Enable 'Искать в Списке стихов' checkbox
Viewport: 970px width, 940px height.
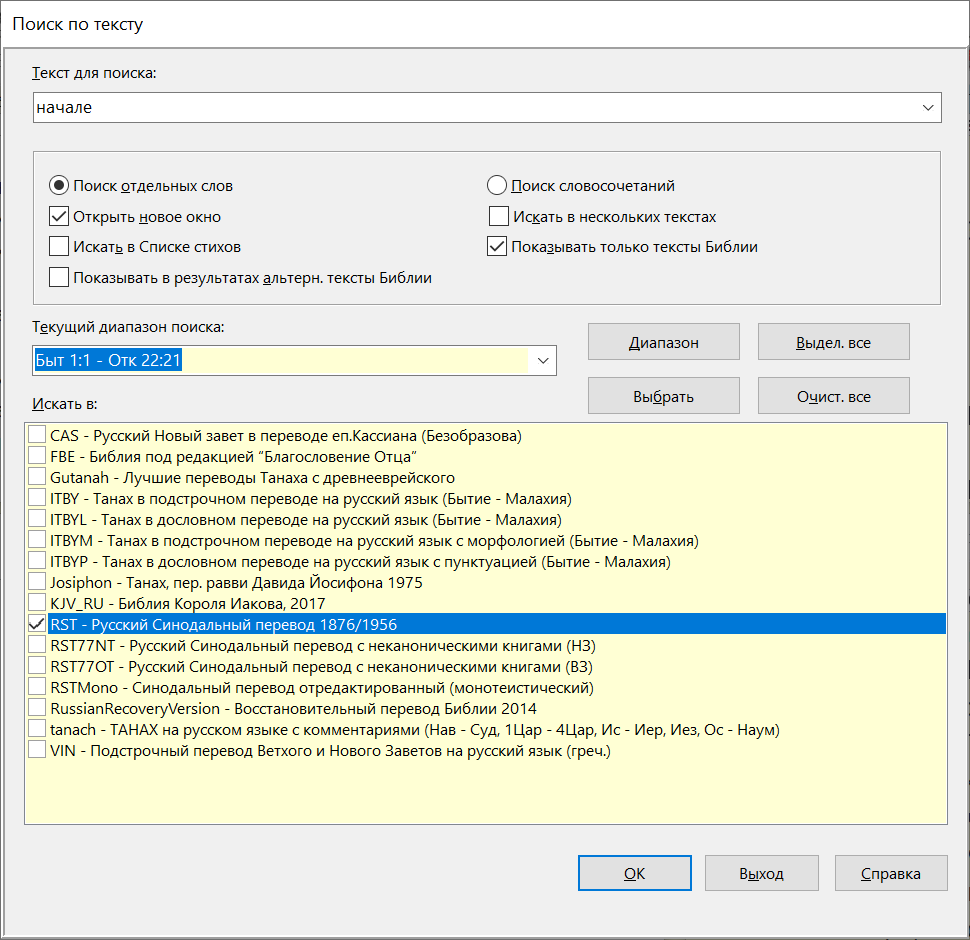click(59, 246)
